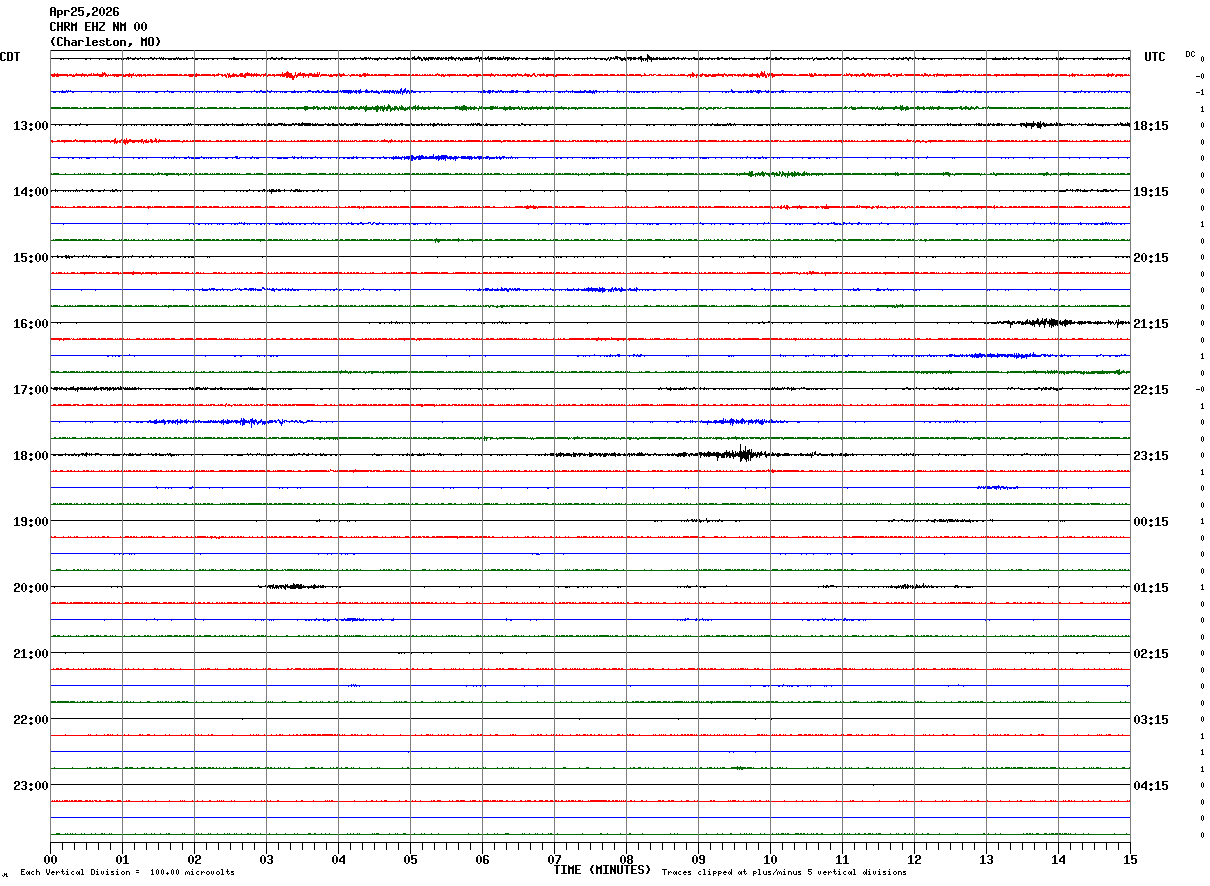
Task: Click minute 02 on the time axis
Action: tap(194, 860)
